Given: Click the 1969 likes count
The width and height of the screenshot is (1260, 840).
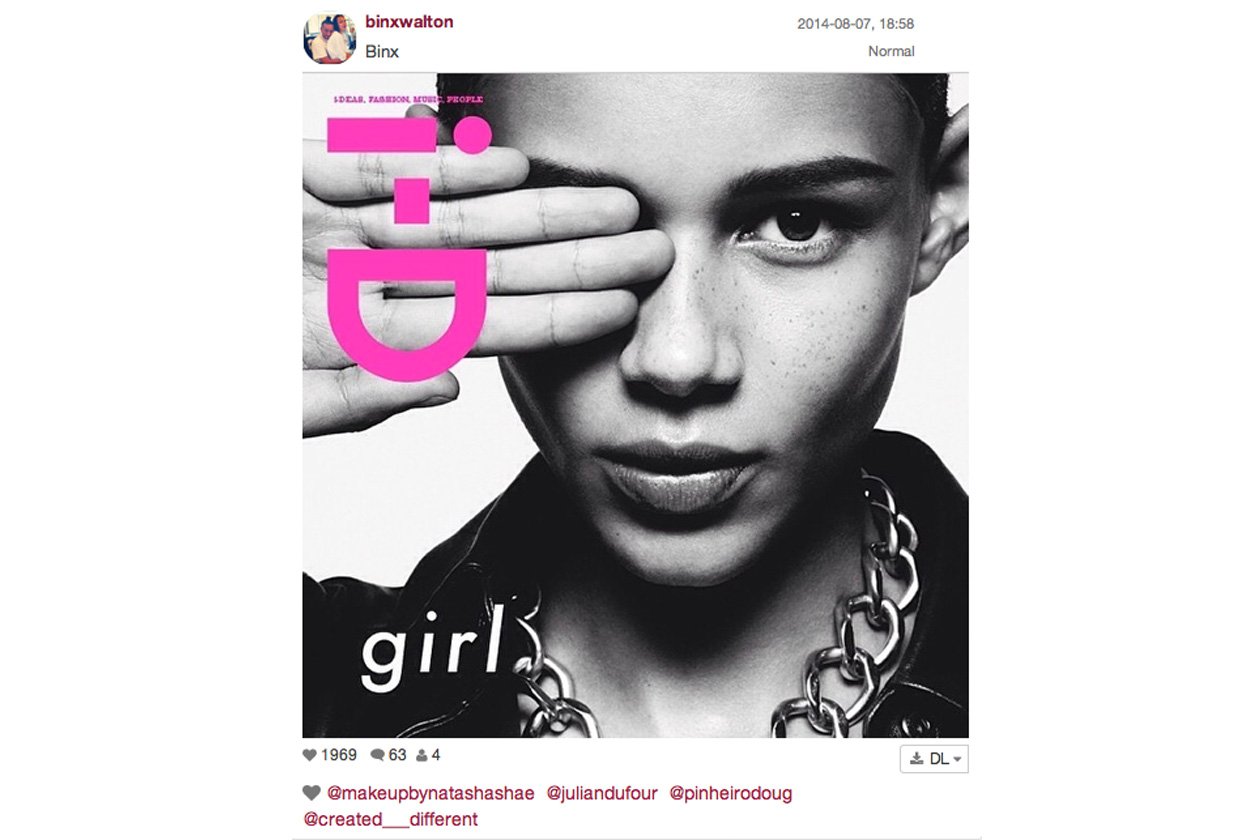Looking at the screenshot, I should 339,755.
